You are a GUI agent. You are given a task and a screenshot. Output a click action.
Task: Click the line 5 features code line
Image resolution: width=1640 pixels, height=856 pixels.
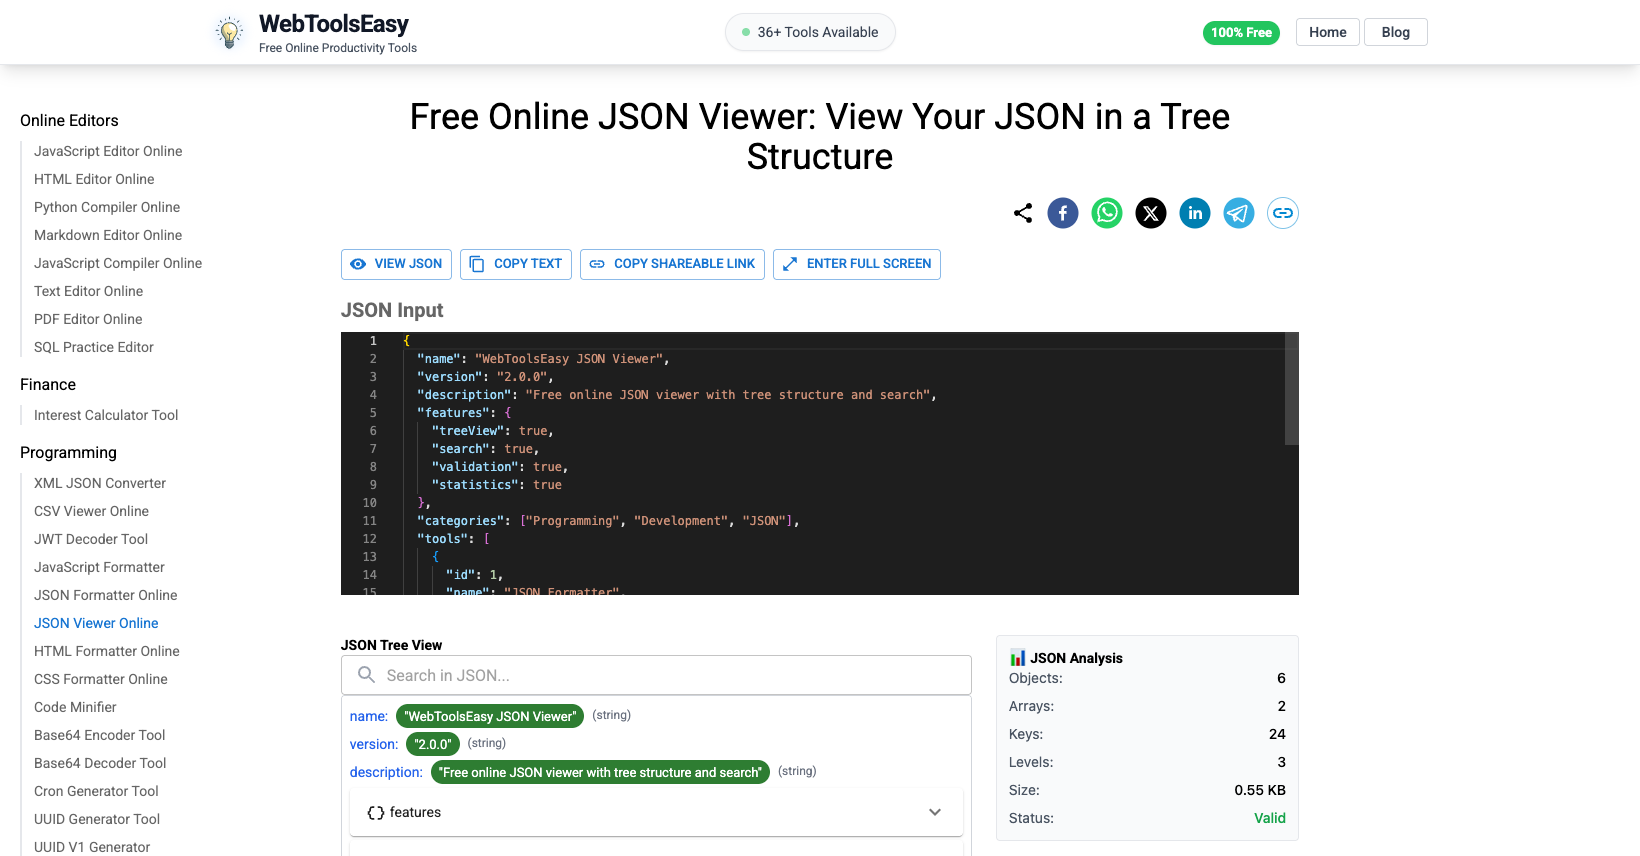click(x=464, y=413)
